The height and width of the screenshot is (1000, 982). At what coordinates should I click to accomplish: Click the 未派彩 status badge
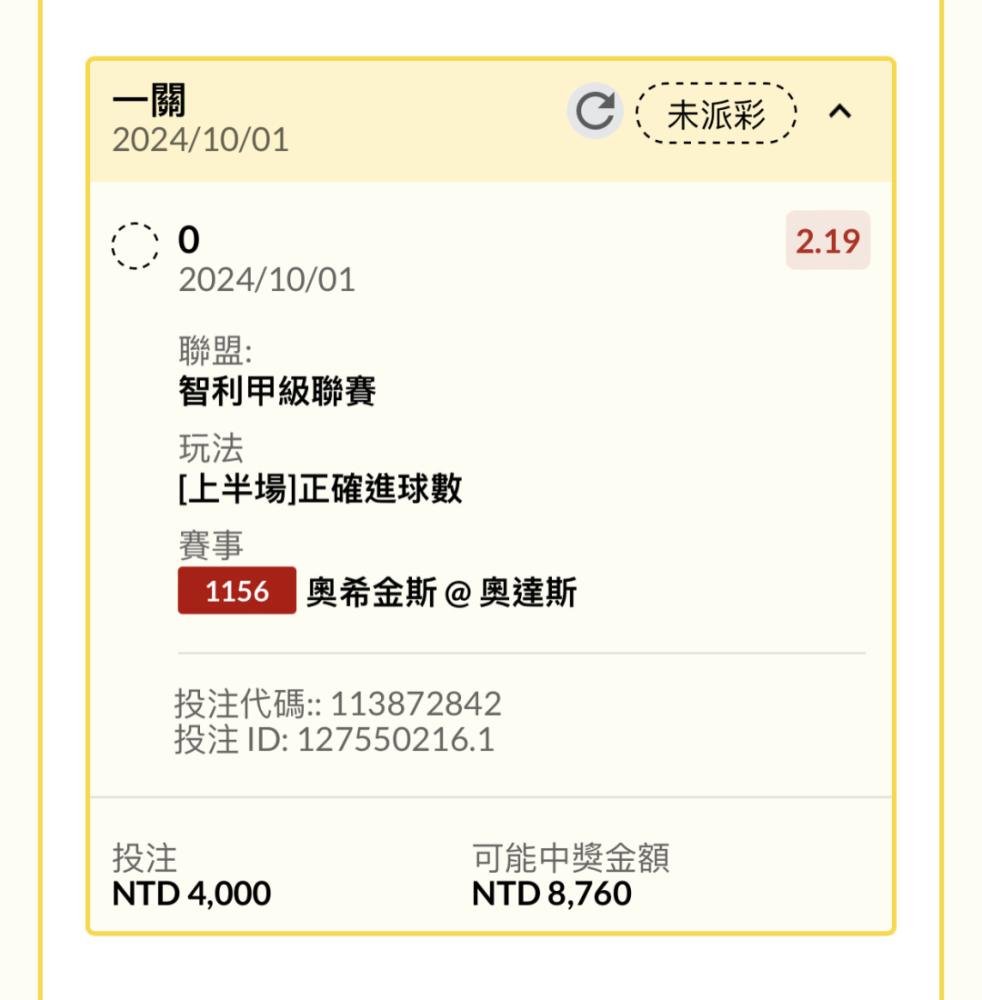click(x=715, y=114)
